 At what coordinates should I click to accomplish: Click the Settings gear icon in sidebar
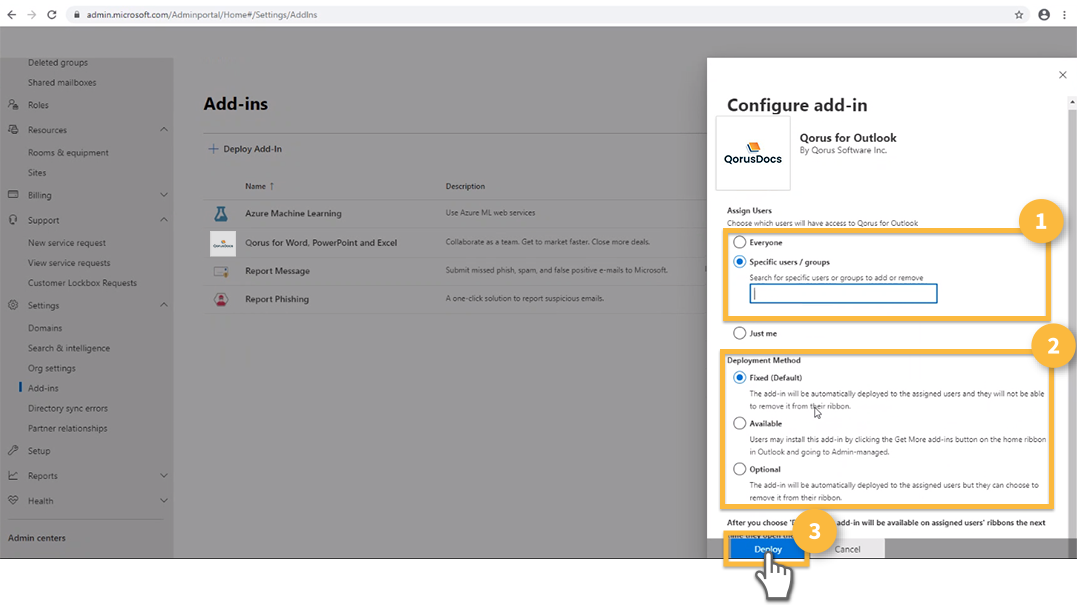[x=13, y=305]
